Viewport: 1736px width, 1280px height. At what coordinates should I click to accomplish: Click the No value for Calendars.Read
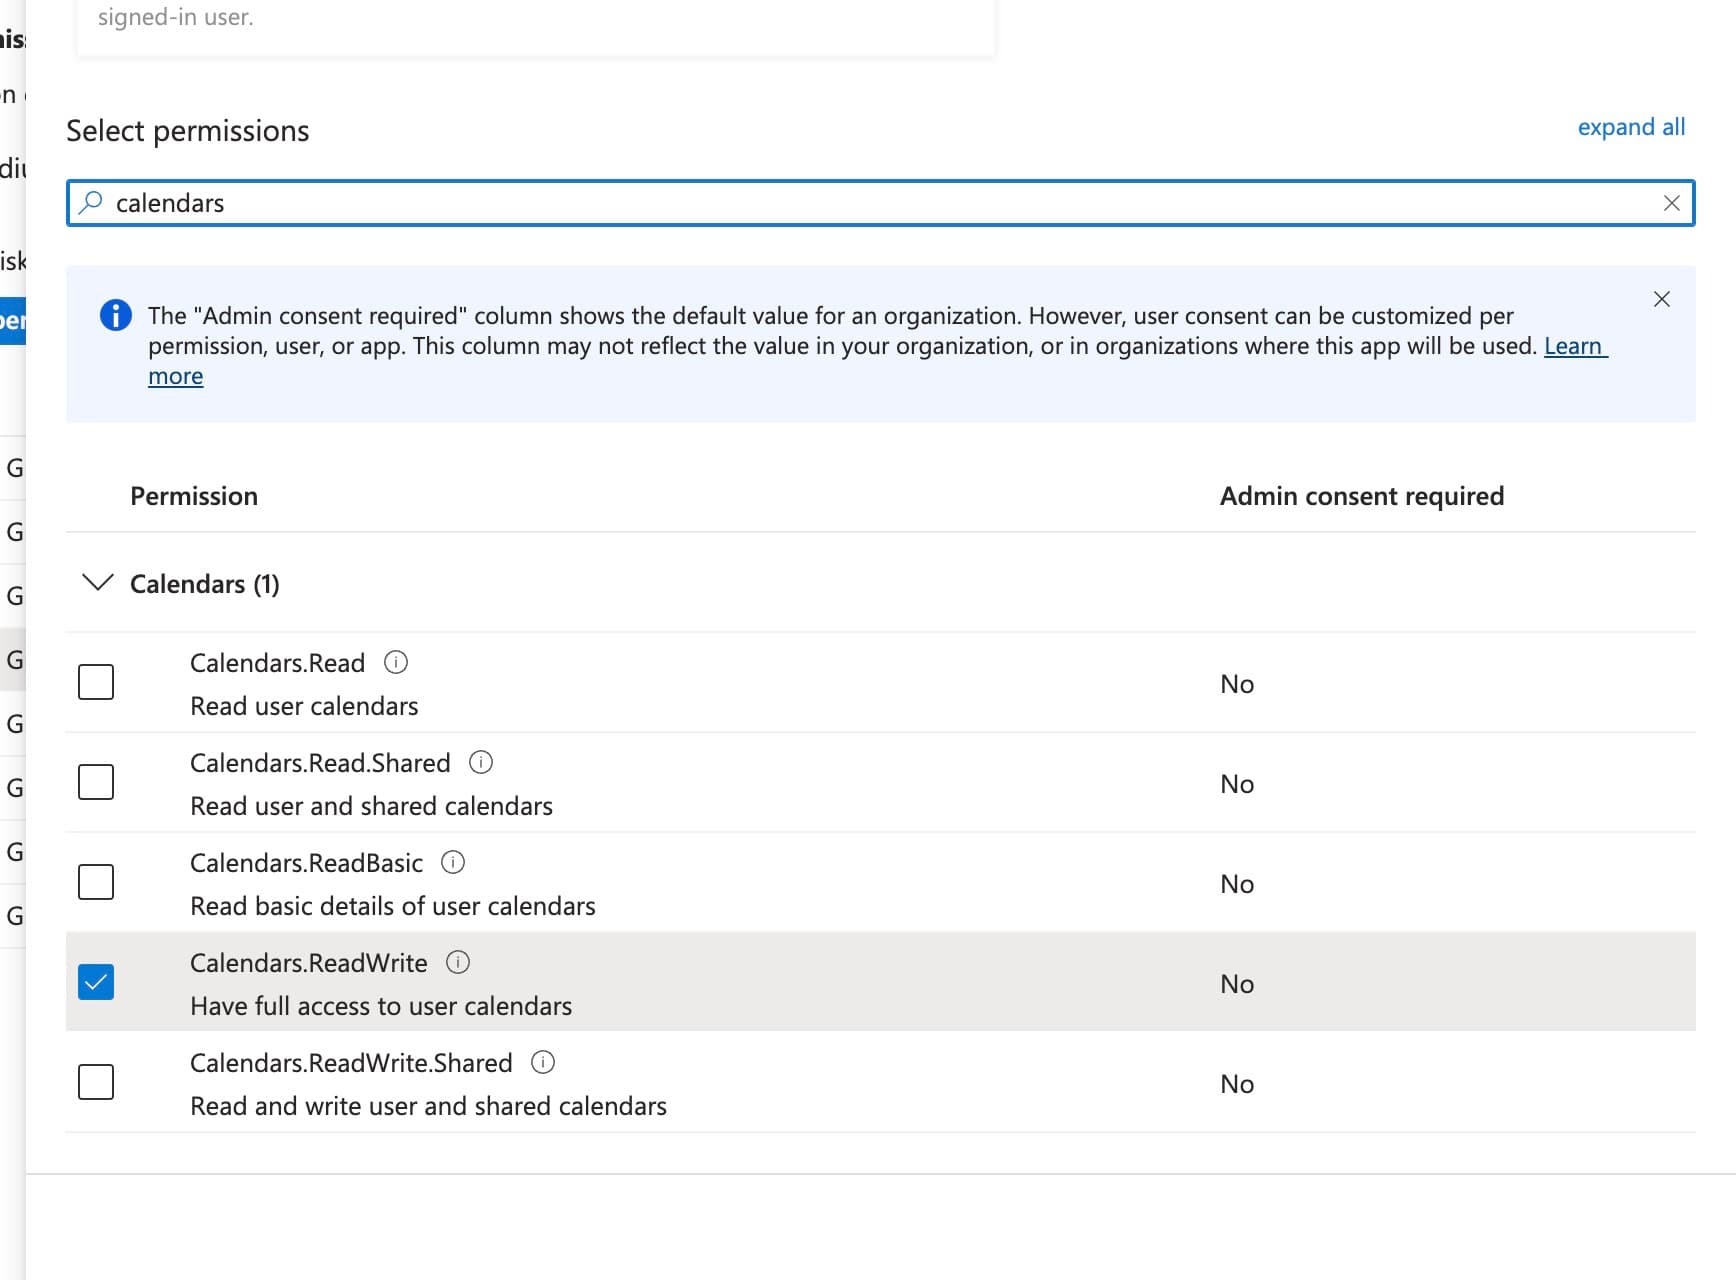tap(1237, 684)
